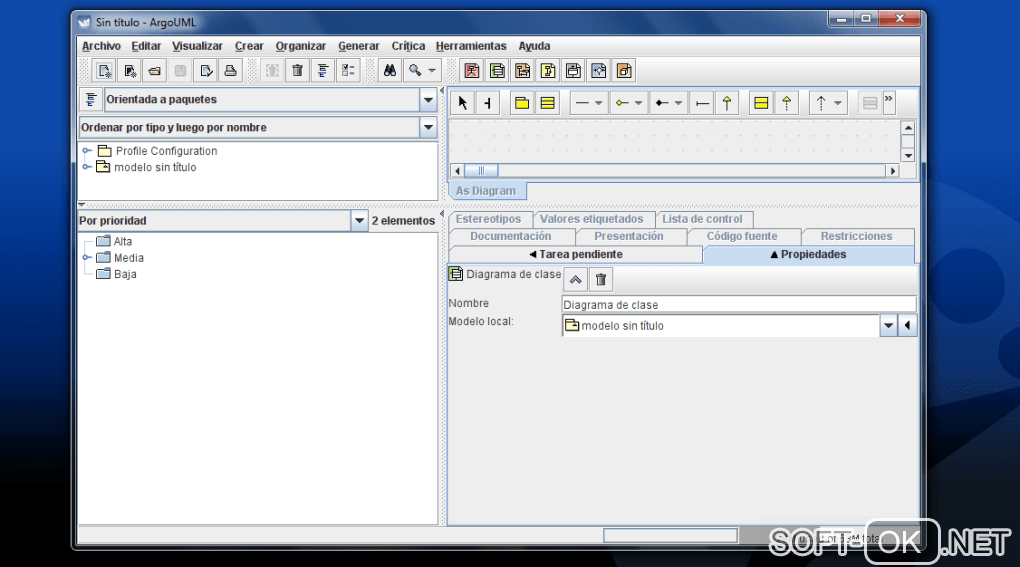This screenshot has width=1020, height=567.
Task: Open the Visualizar menu
Action: [197, 46]
